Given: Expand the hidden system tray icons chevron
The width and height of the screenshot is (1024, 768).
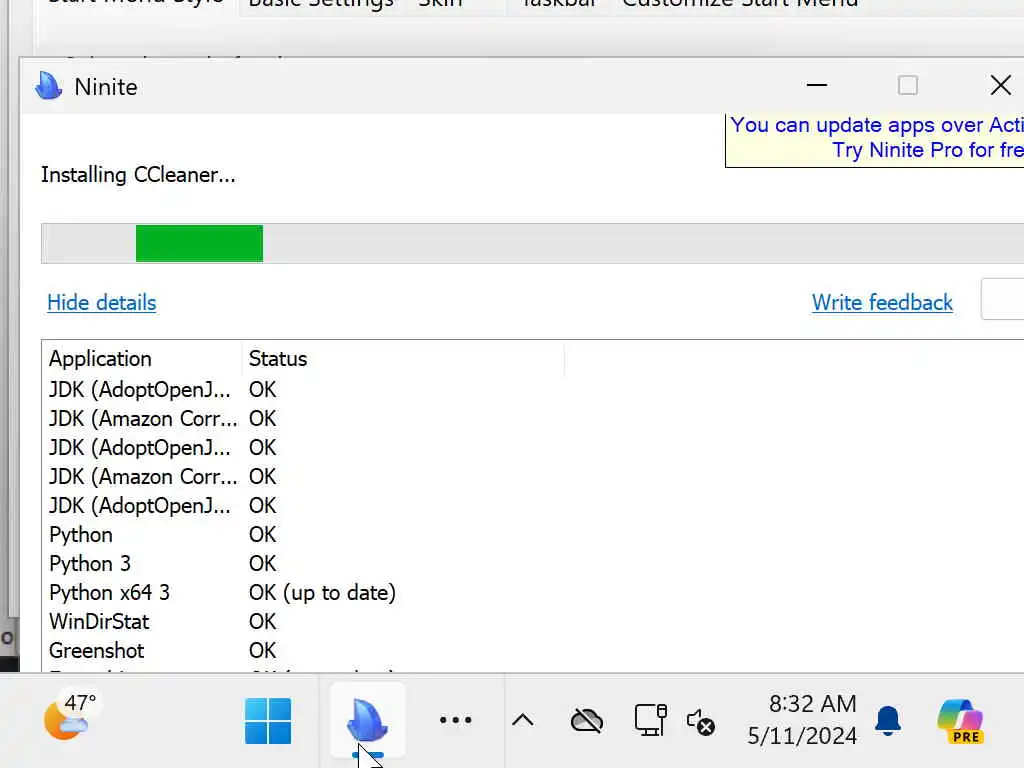Looking at the screenshot, I should (x=522, y=720).
